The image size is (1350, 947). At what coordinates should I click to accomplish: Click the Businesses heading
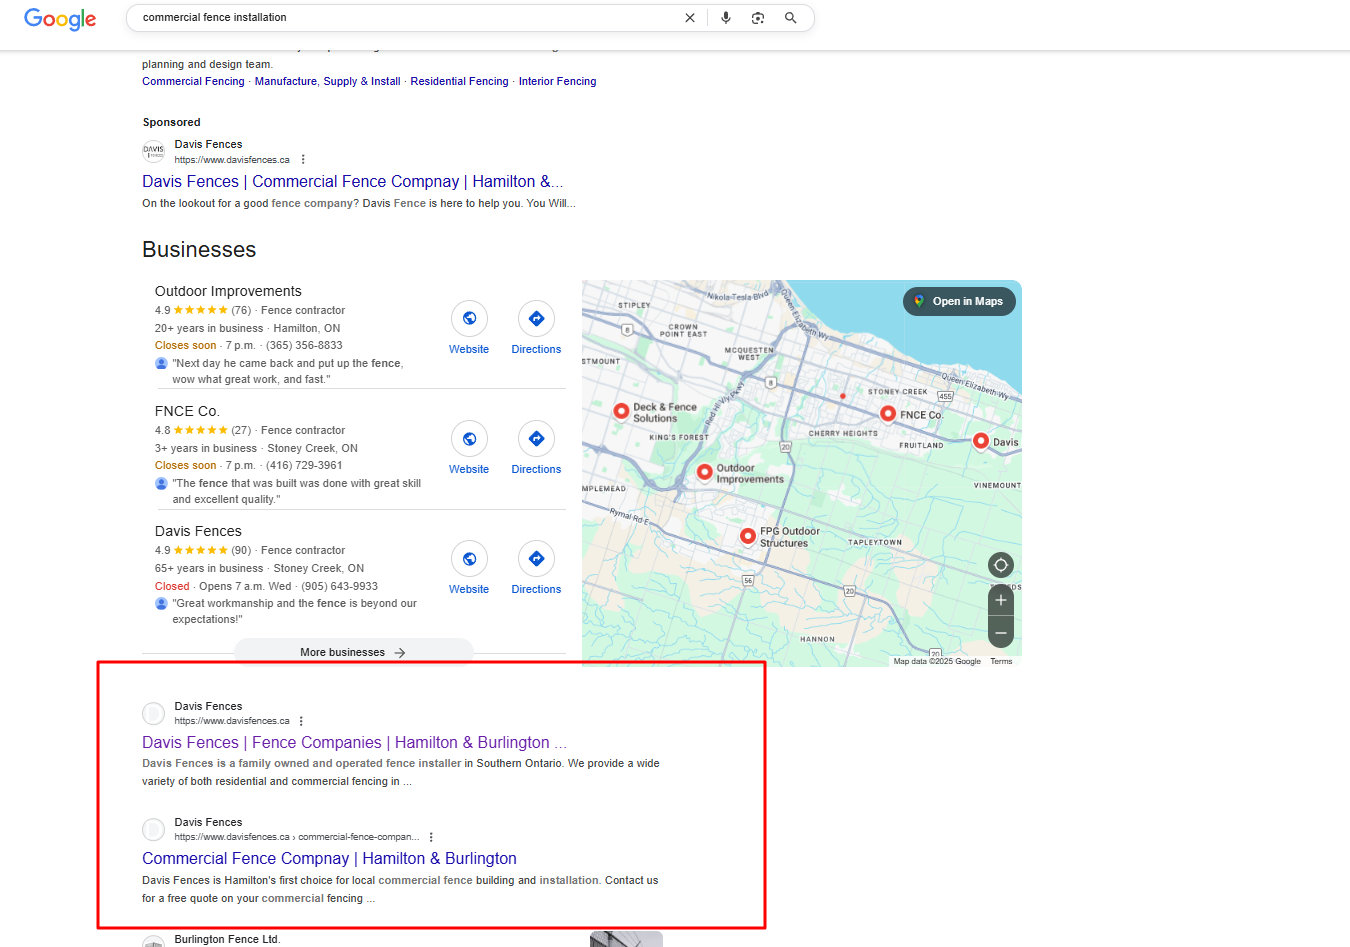(199, 250)
